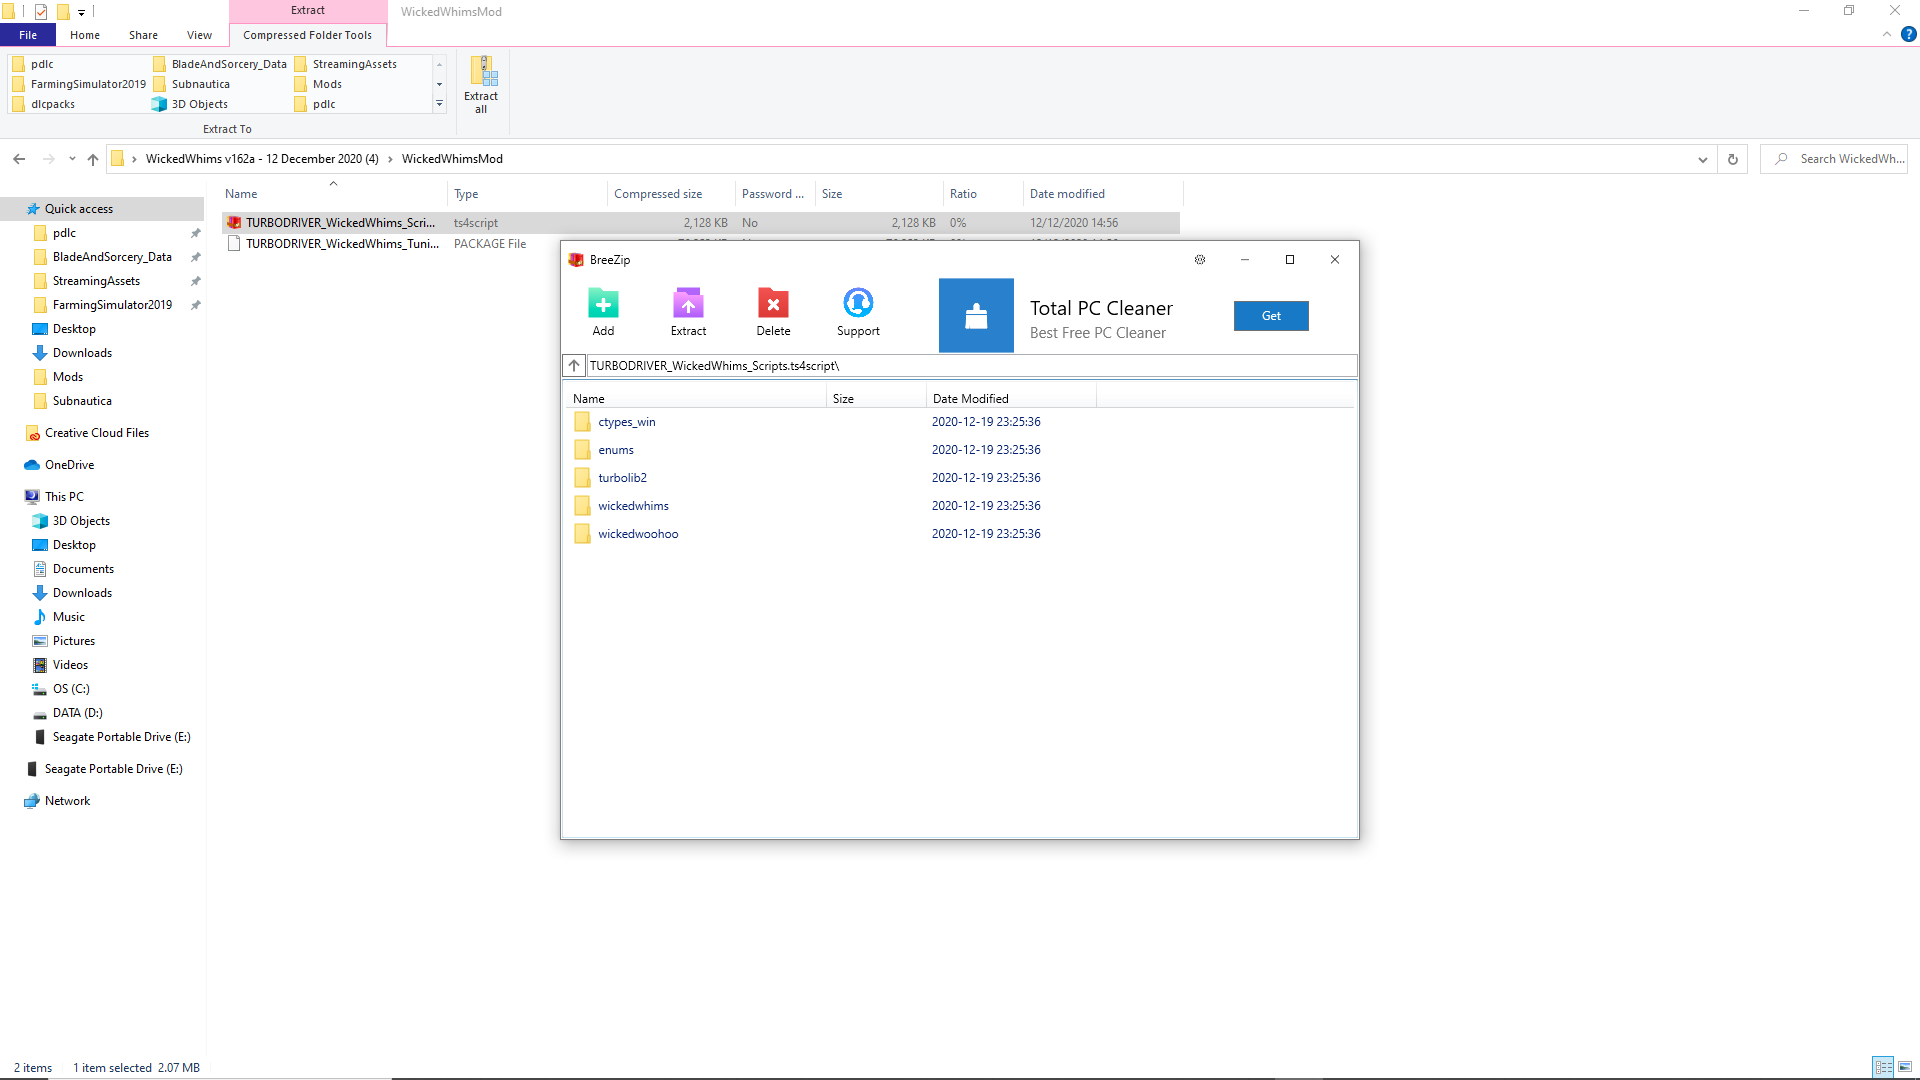This screenshot has height=1080, width=1920.
Task: Open the wickedwhims folder in BreeZip
Action: [633, 506]
